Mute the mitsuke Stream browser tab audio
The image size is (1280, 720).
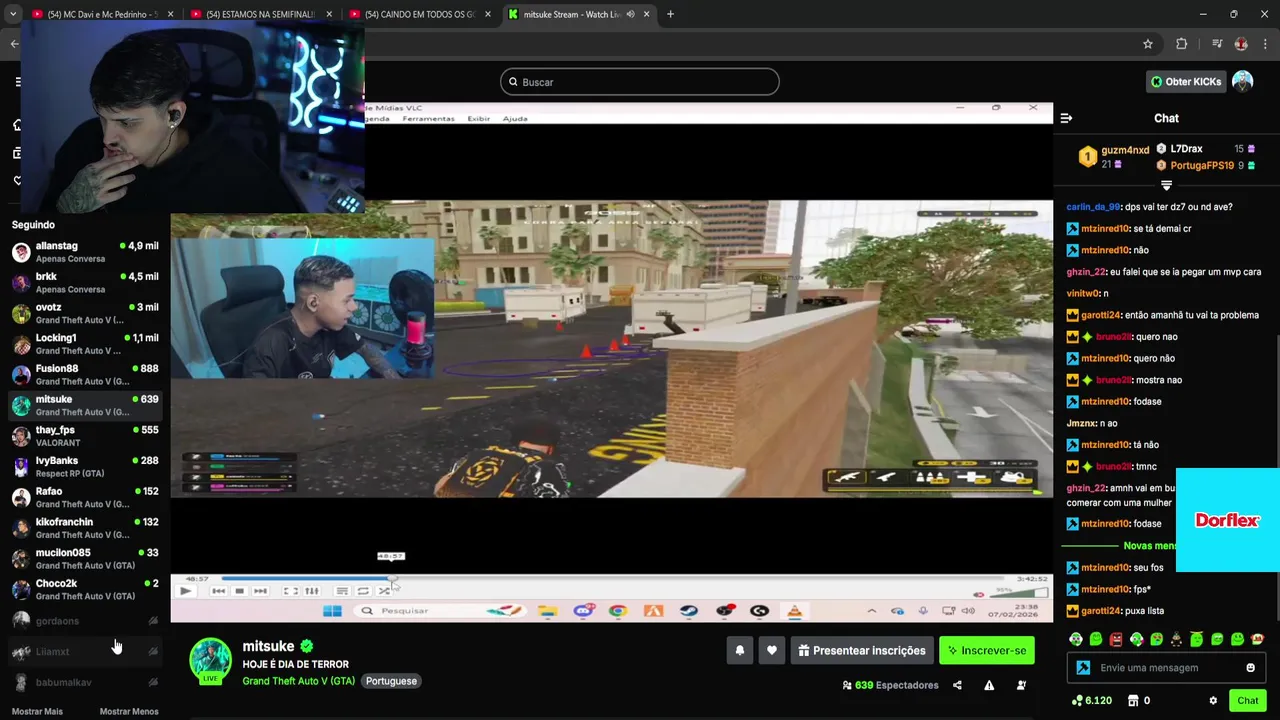pyautogui.click(x=631, y=14)
